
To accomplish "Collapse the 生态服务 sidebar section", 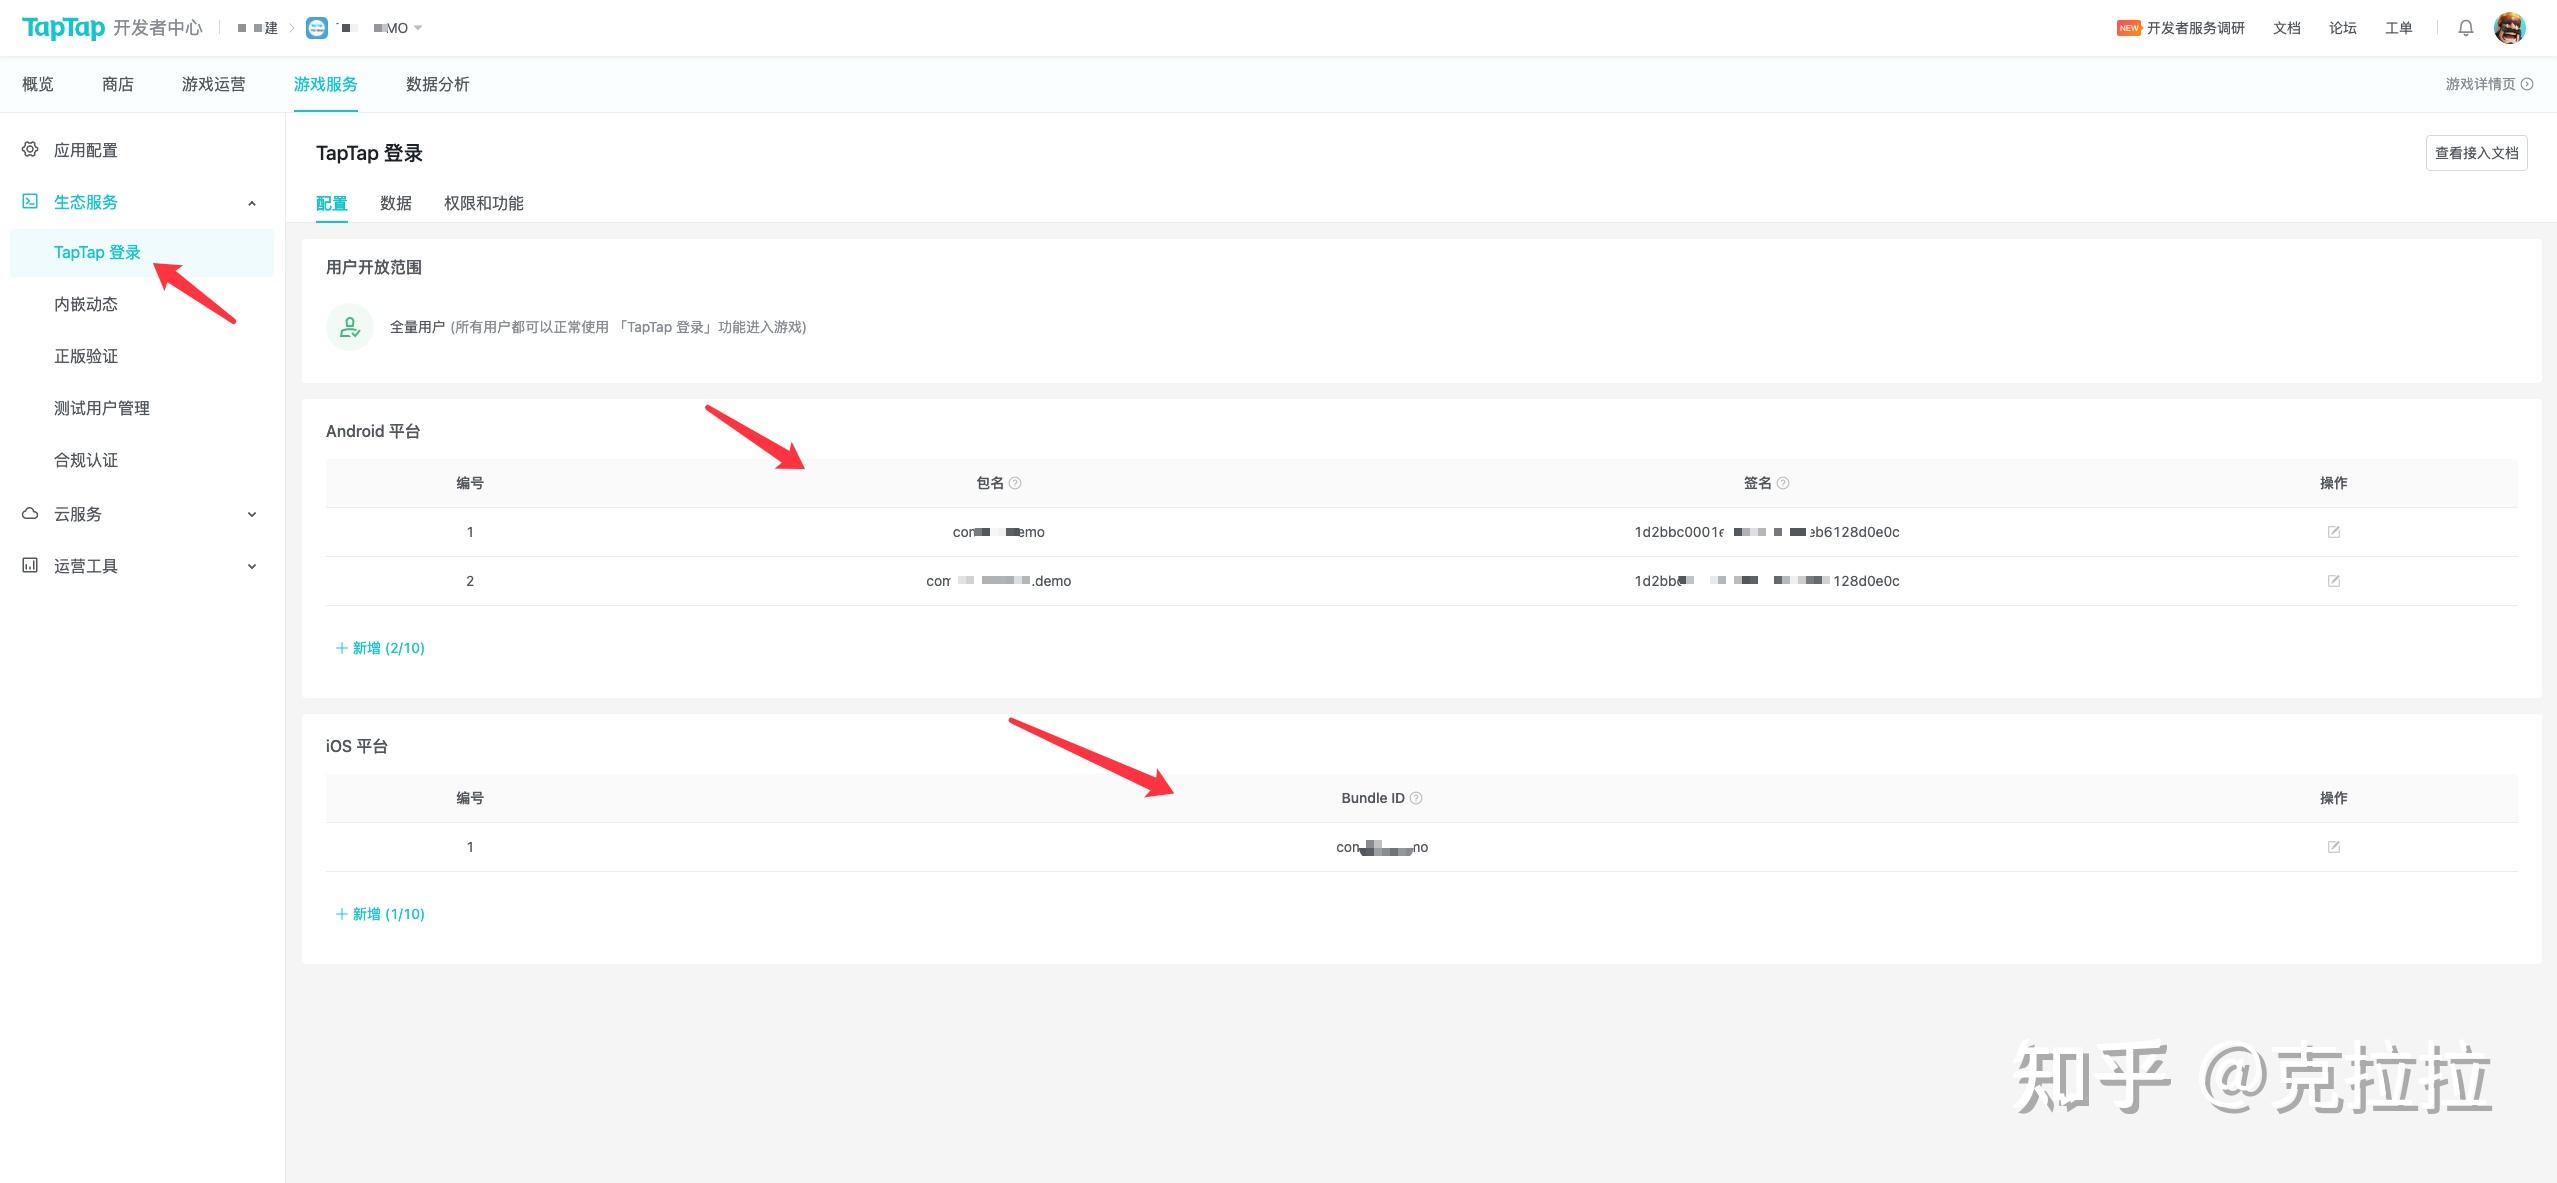I will [x=252, y=203].
